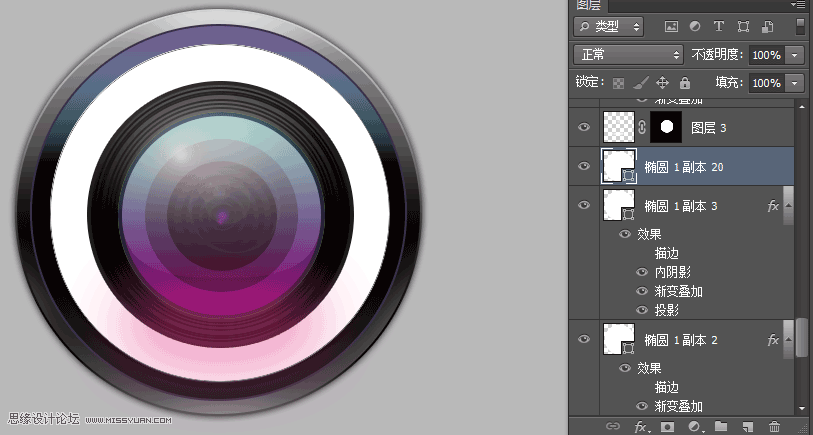This screenshot has width=813, height=435.
Task: Collapse effects arrow on 椭圆 1 副本 3
Action: pyautogui.click(x=788, y=206)
